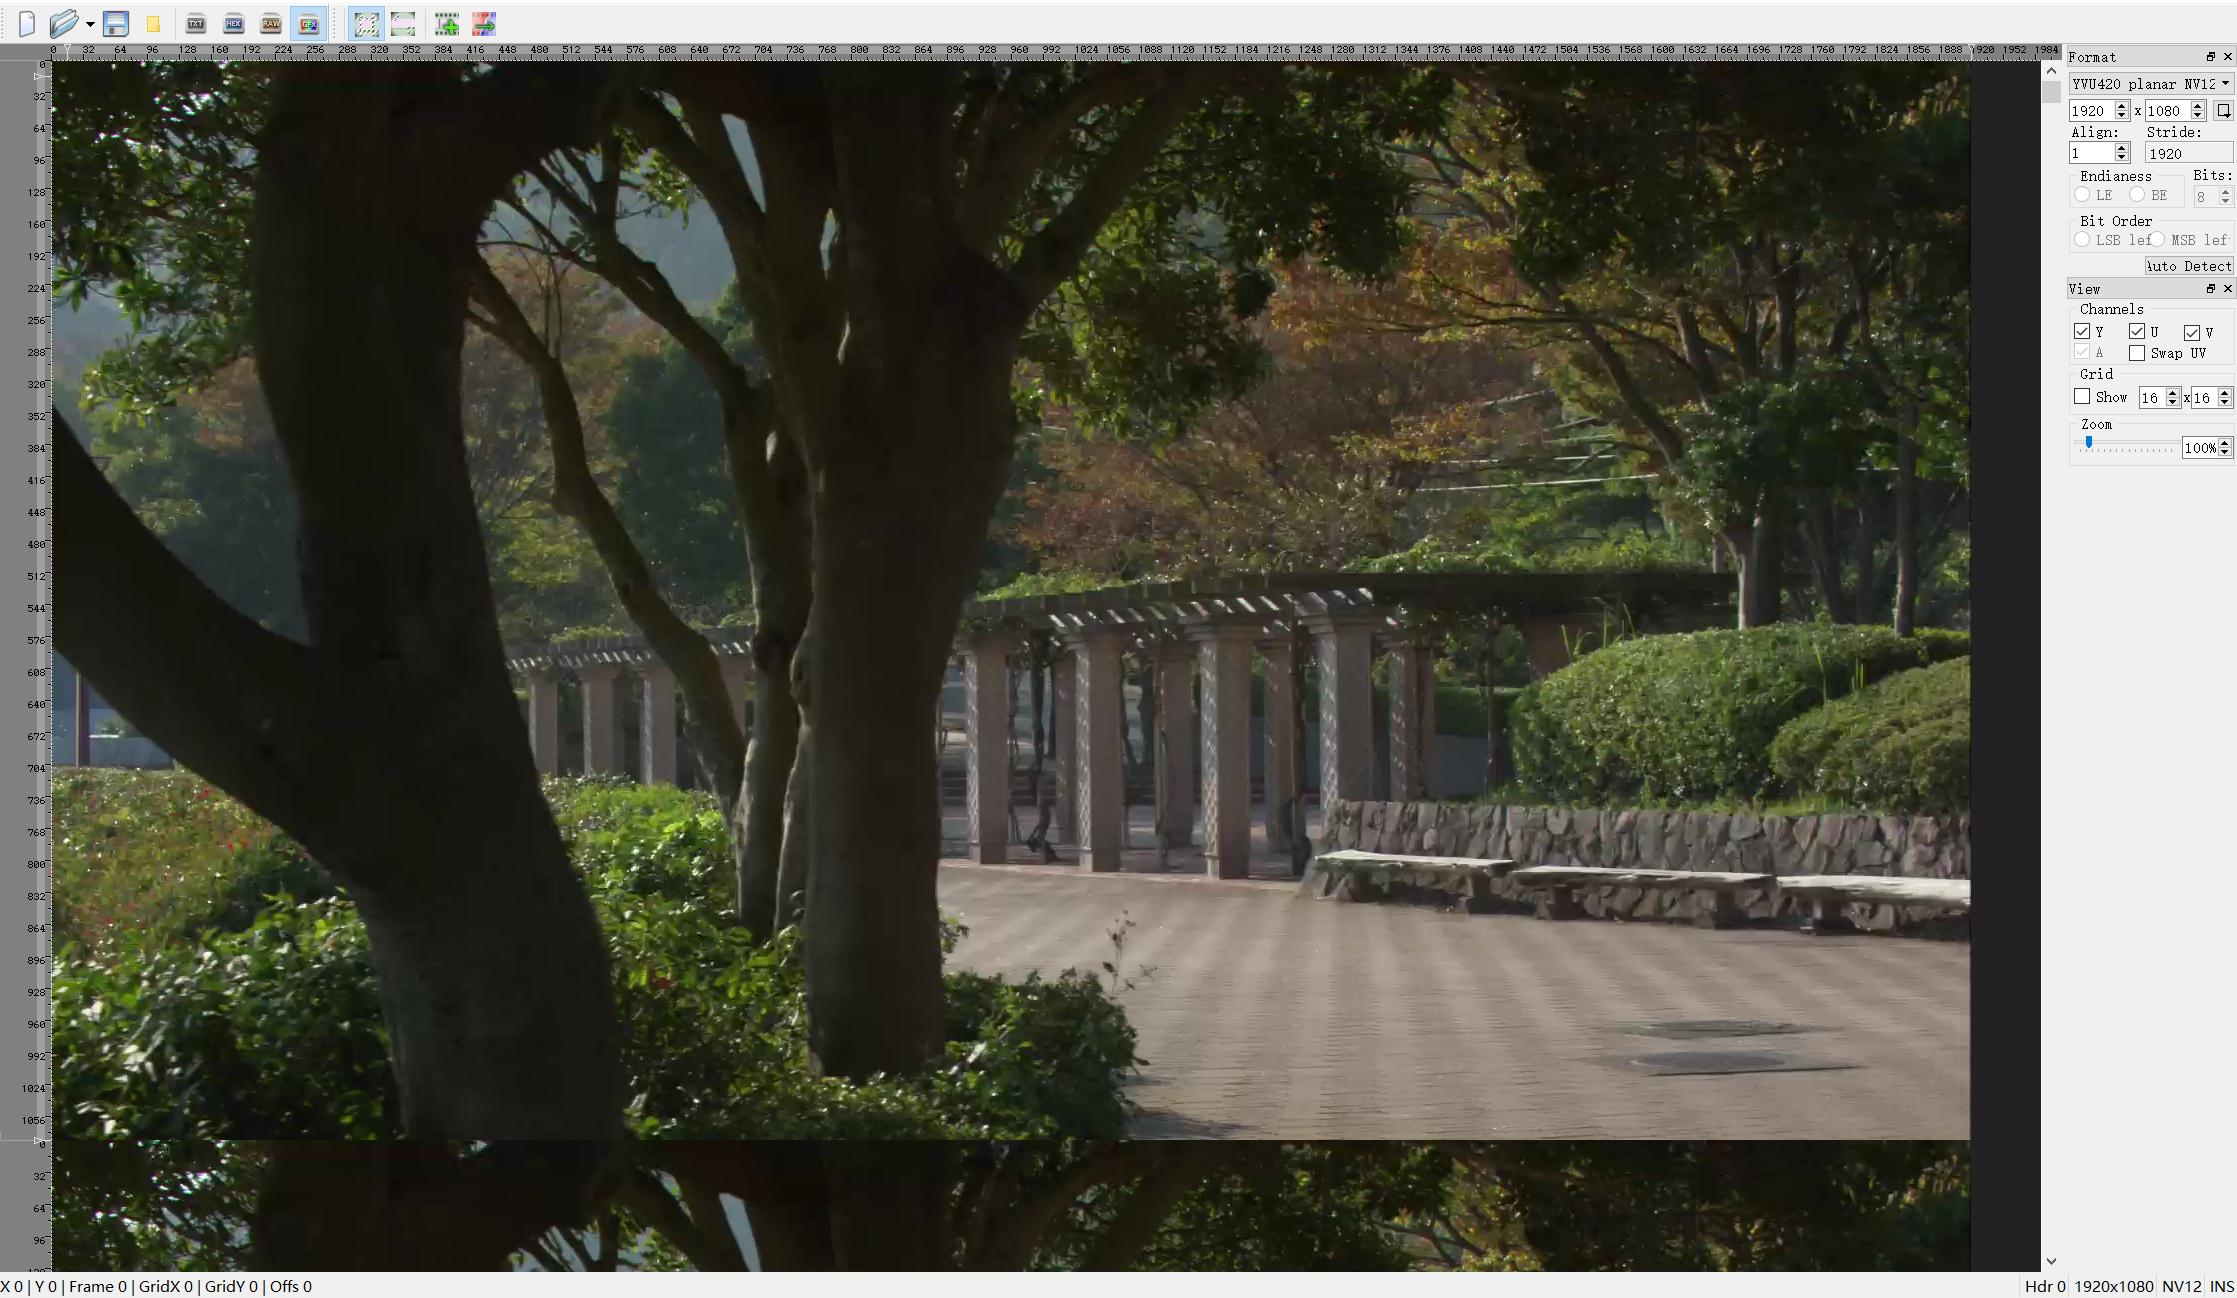Click the "INS" status bar indicator
This screenshot has height=1298, width=2237.
point(2222,1287)
